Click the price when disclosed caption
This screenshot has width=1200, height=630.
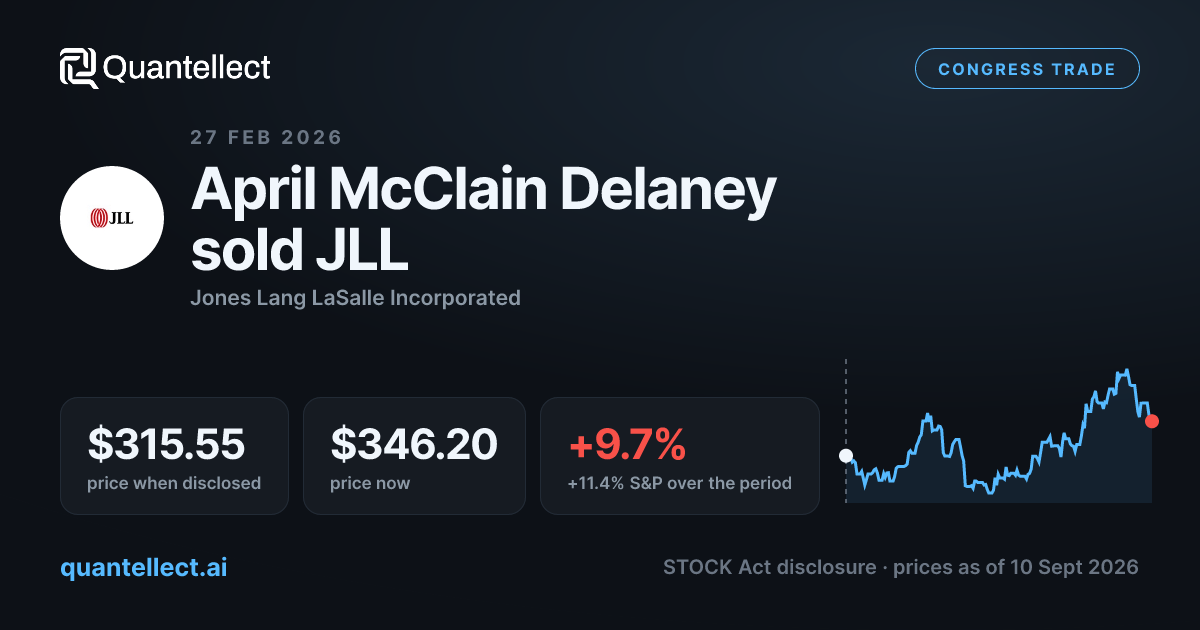174,484
